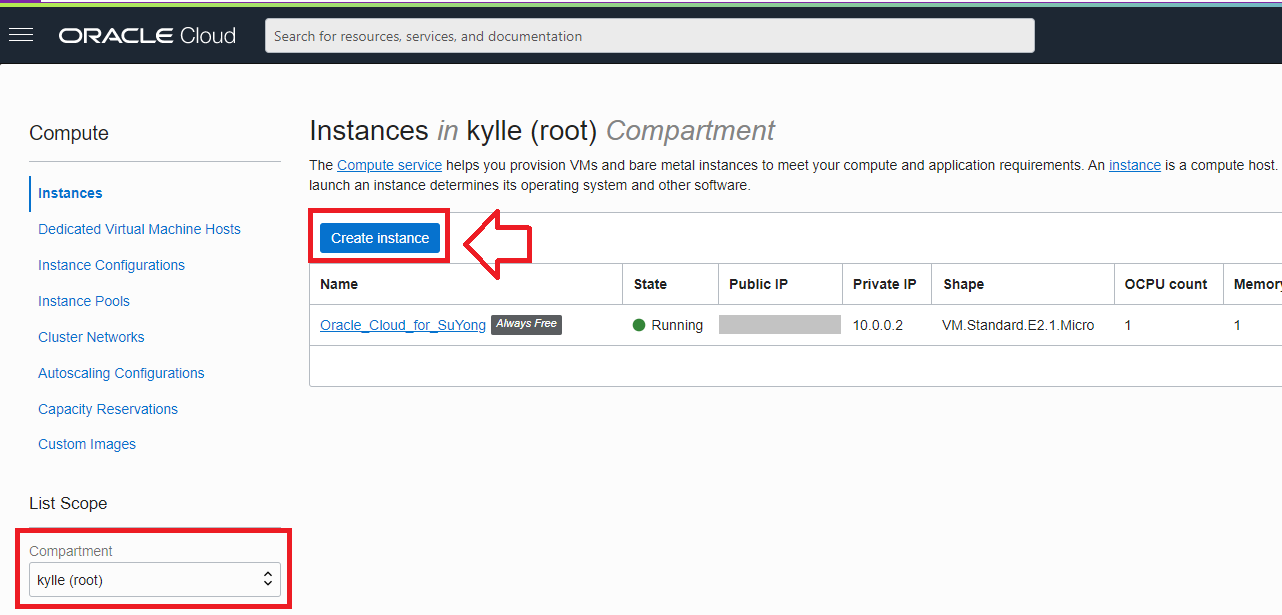
Task: Click the Instances page heading
Action: 542,131
